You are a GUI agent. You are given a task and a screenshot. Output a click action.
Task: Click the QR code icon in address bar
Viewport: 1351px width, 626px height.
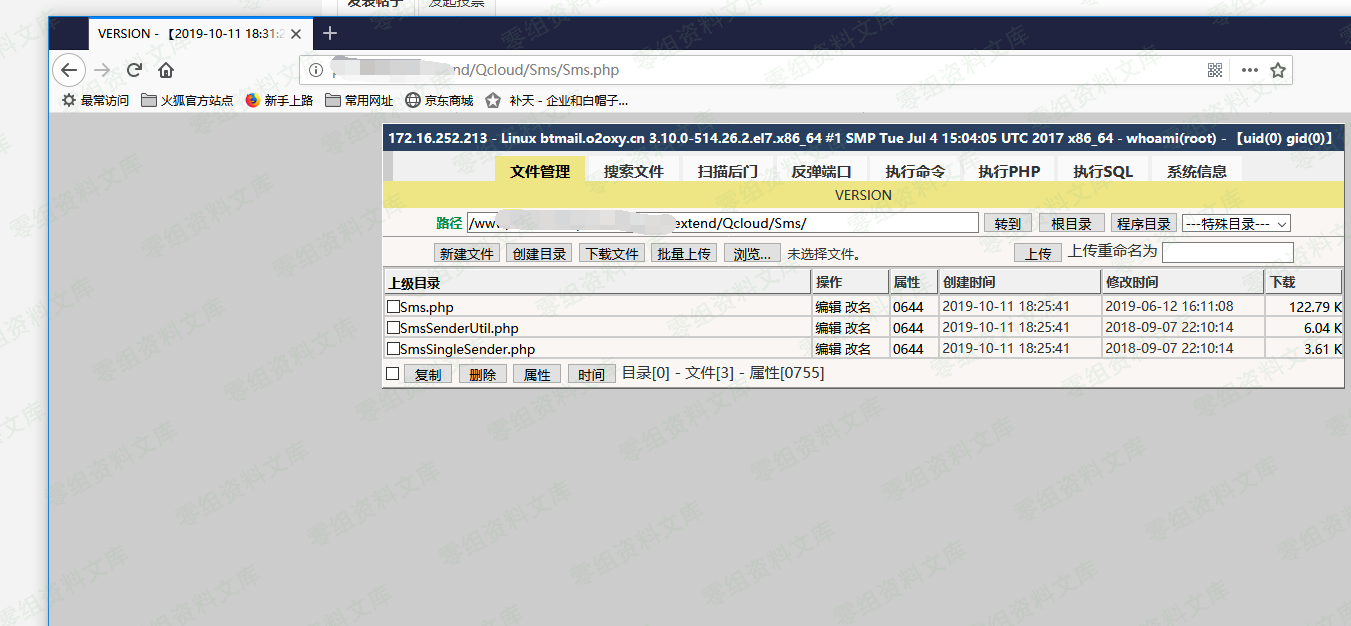[x=1215, y=70]
